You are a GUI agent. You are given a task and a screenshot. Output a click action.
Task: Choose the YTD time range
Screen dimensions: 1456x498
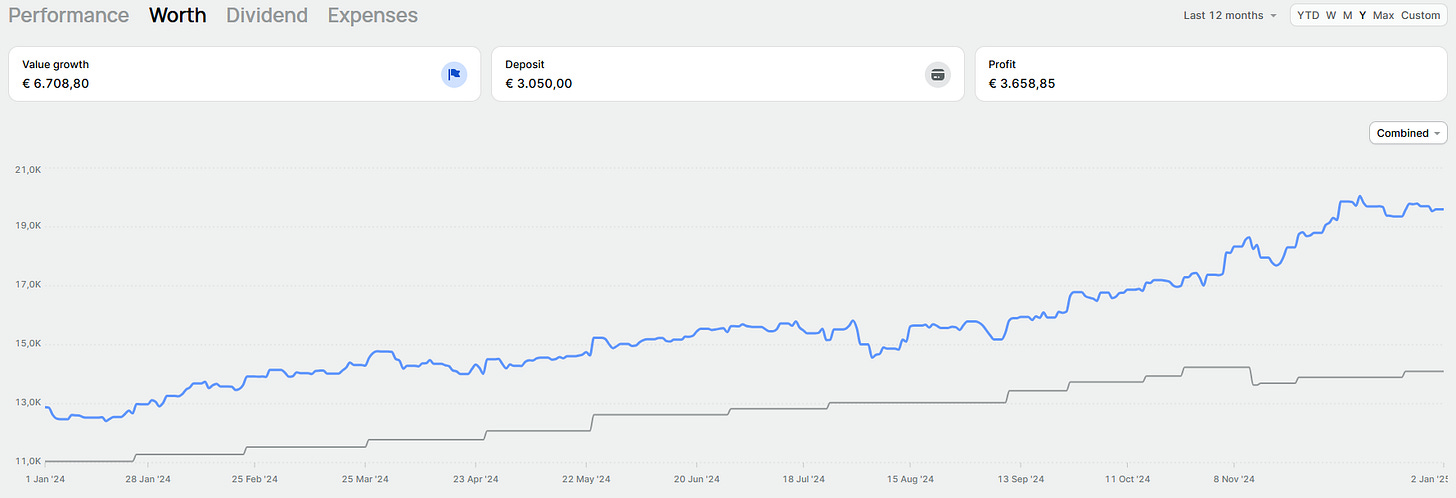[1308, 15]
